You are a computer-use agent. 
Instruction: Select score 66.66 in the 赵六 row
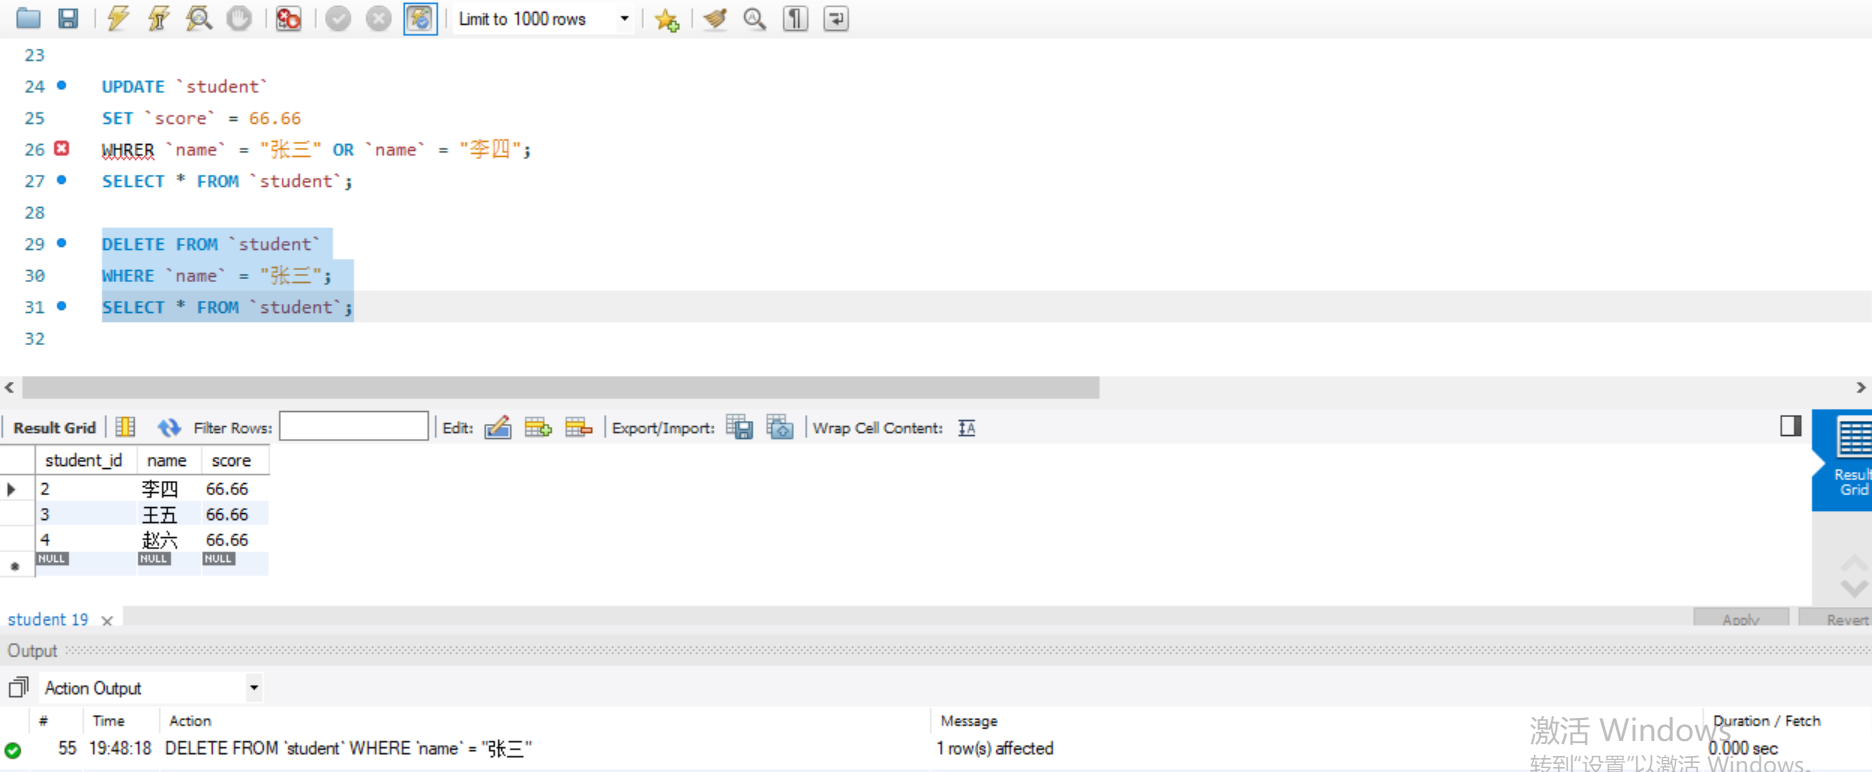(235, 539)
